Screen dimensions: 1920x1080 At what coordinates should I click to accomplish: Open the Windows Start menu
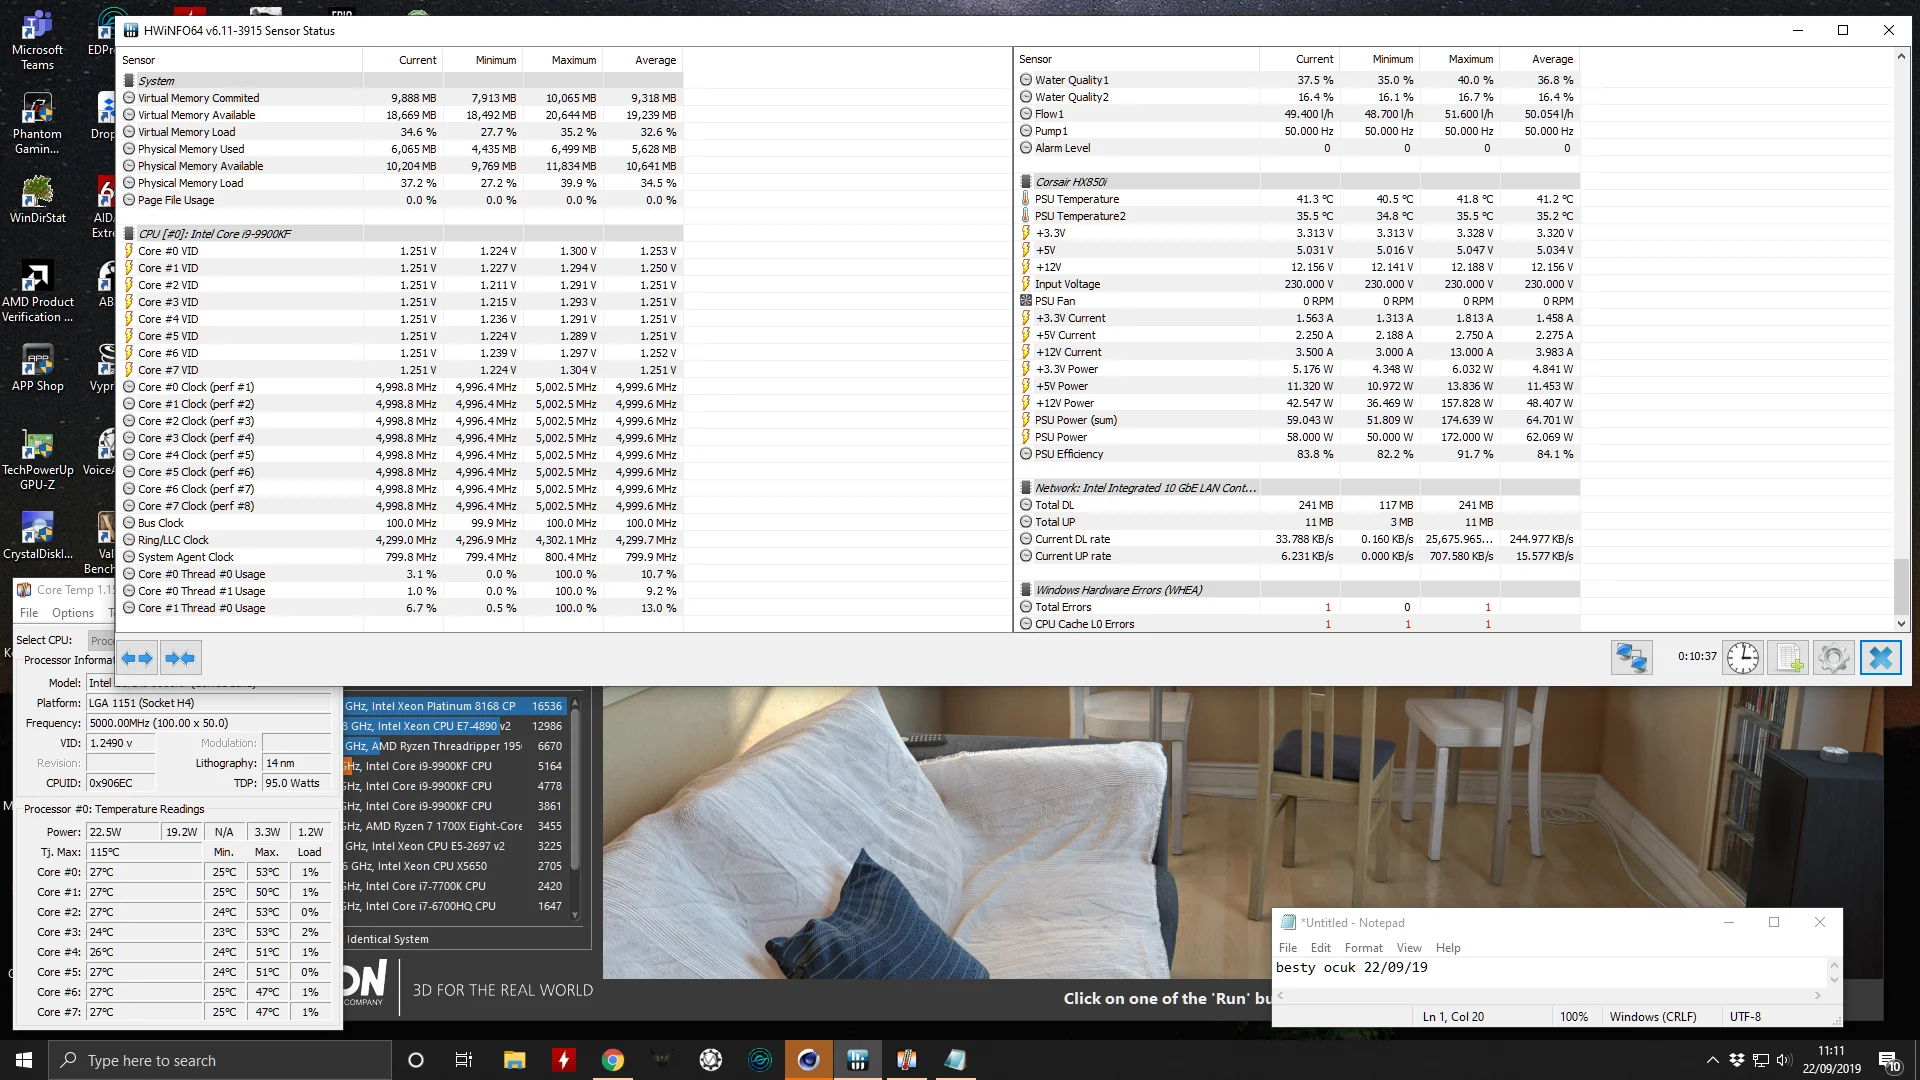[x=24, y=1060]
